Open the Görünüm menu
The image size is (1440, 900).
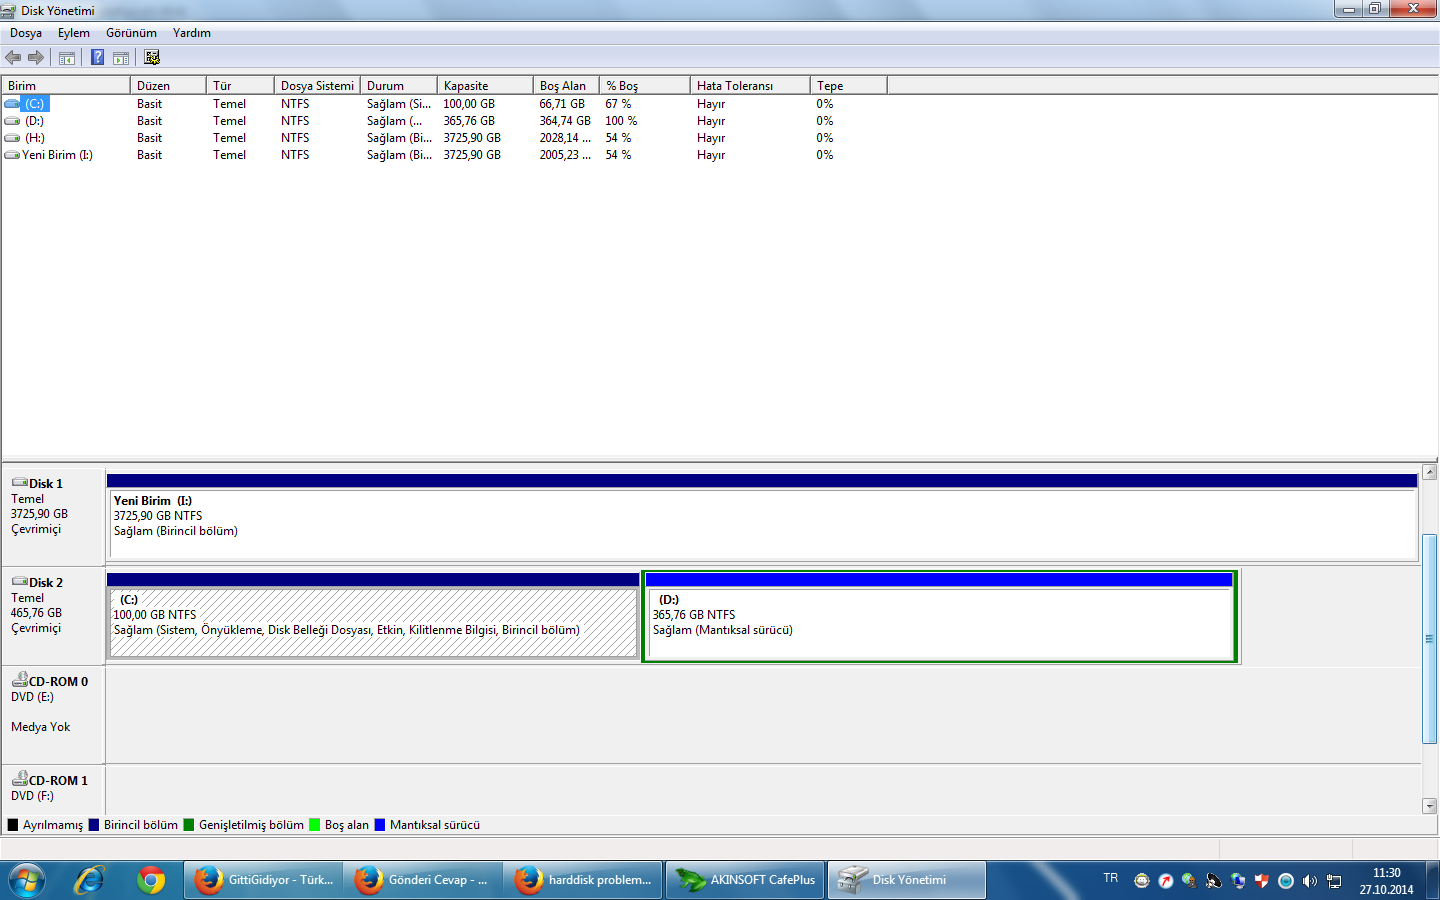click(x=131, y=33)
